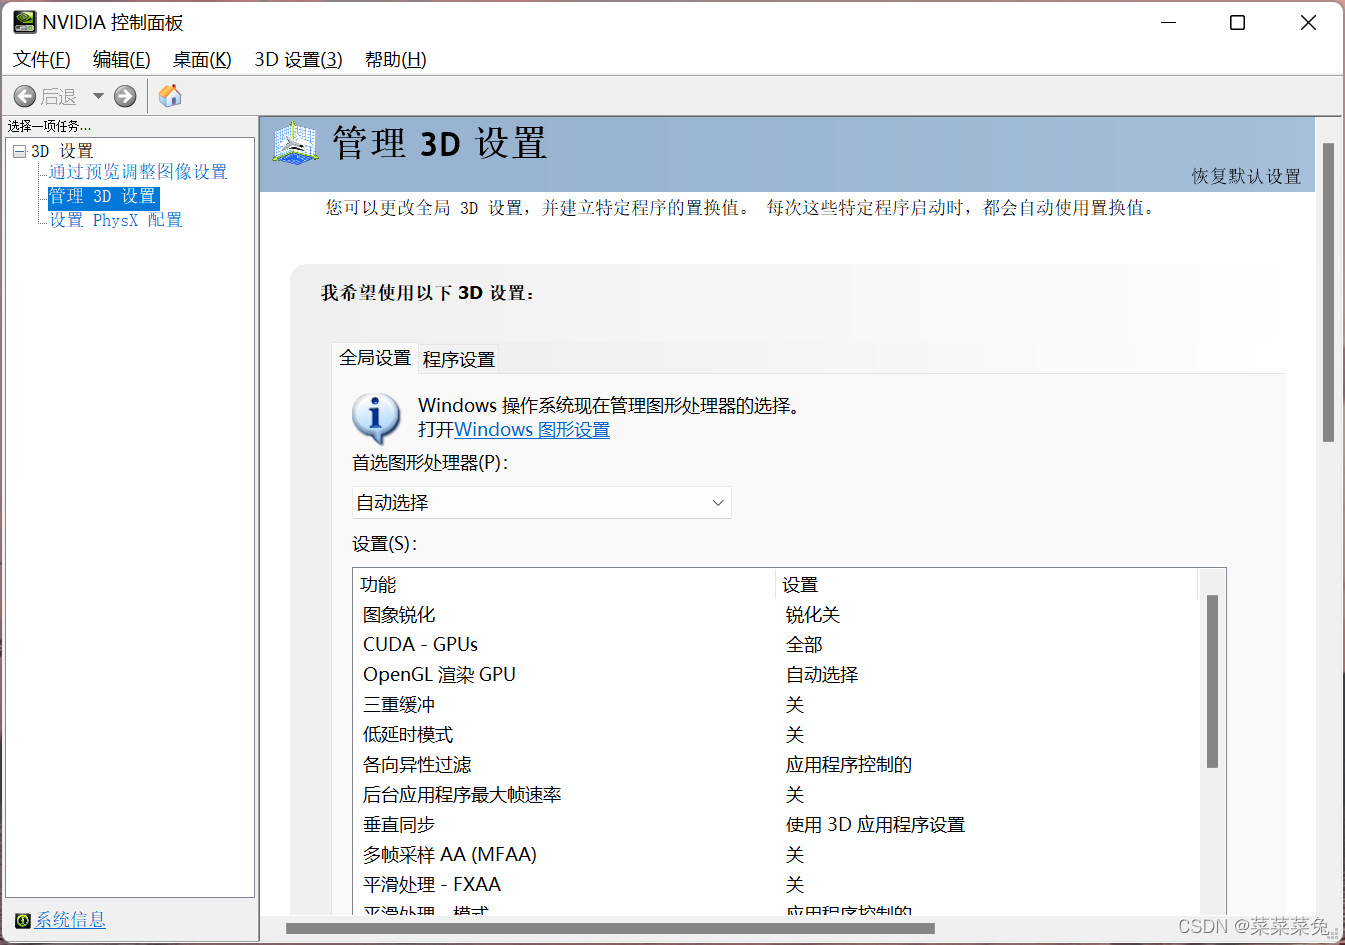Screen dimensions: 1345x945
Task: Select 管理 3D 设置 tree item
Action: [x=103, y=196]
